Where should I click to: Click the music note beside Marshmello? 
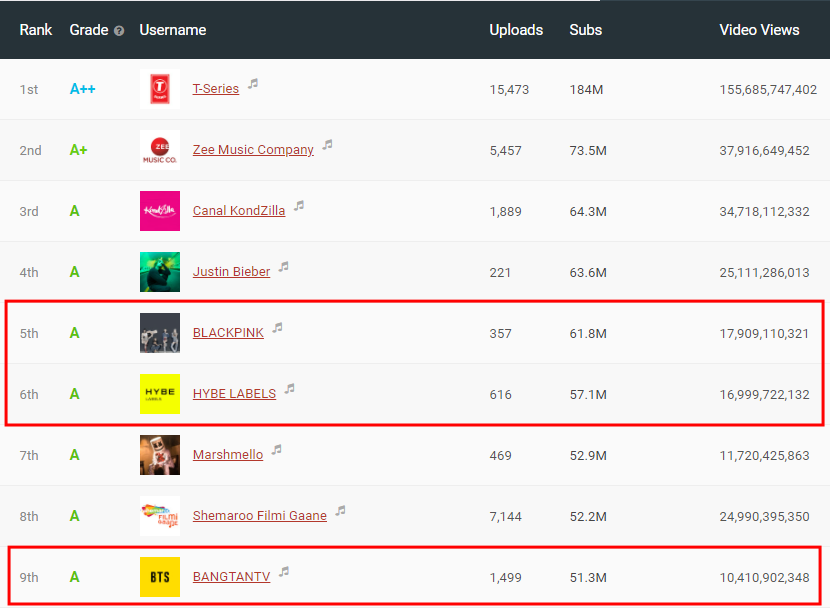(x=277, y=449)
